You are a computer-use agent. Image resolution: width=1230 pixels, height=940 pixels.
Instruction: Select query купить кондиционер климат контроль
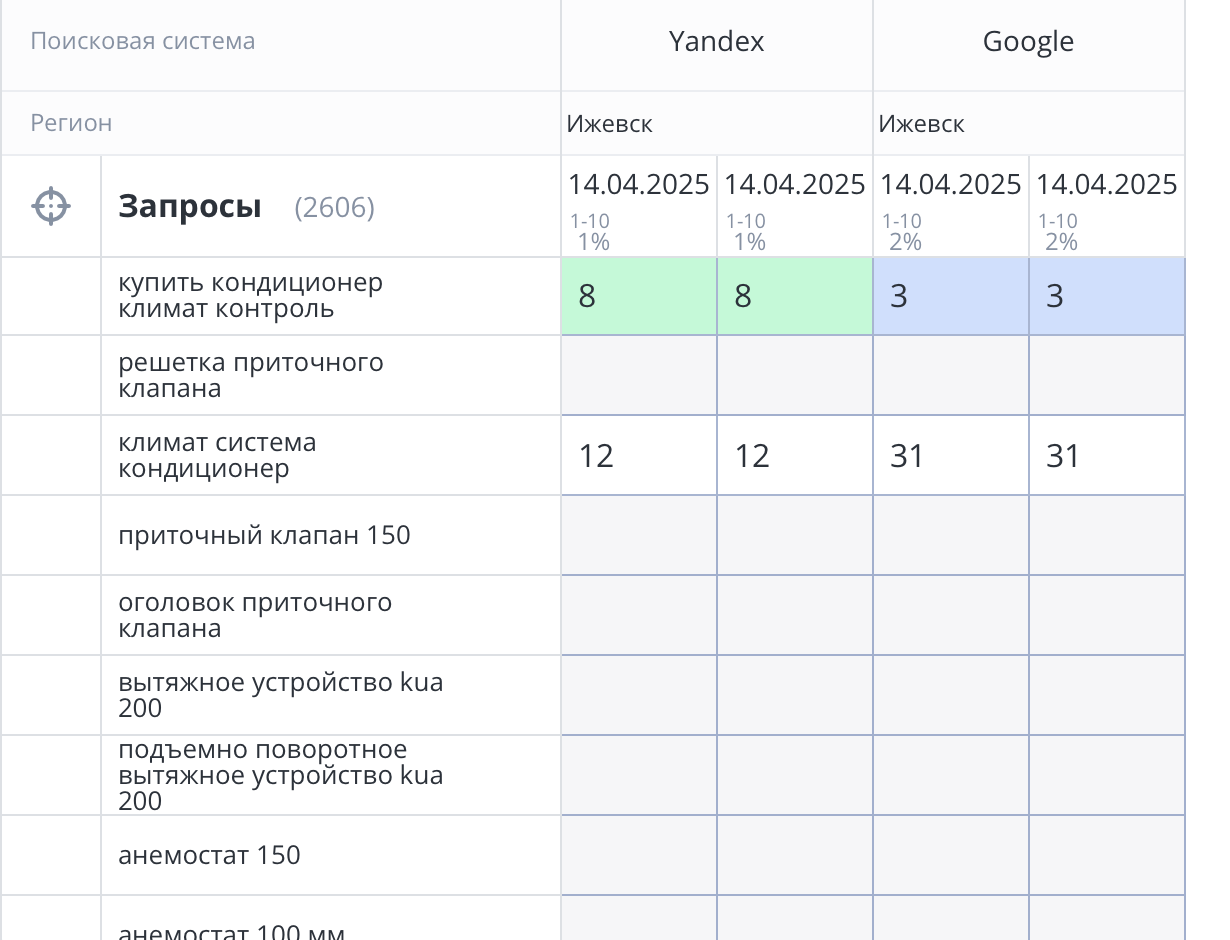tap(251, 296)
